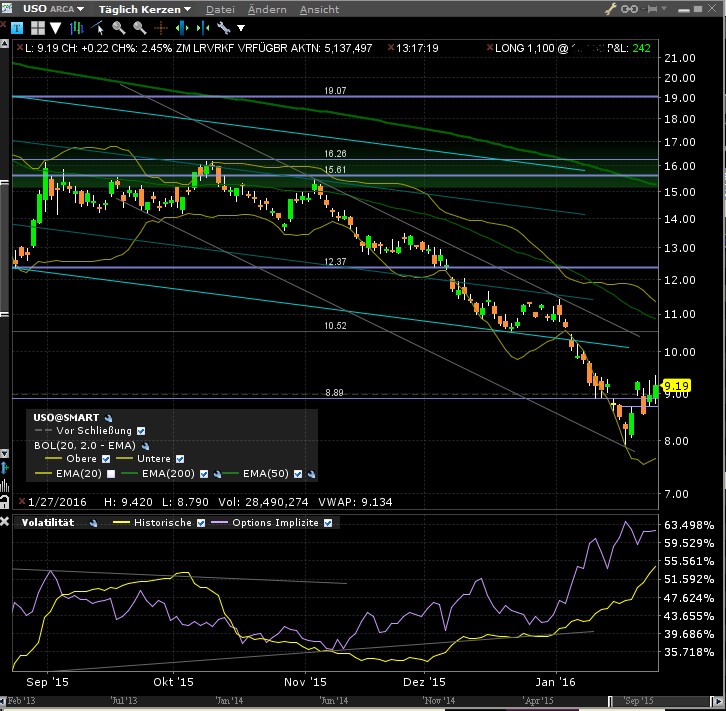Open the Datei menu

pos(220,9)
